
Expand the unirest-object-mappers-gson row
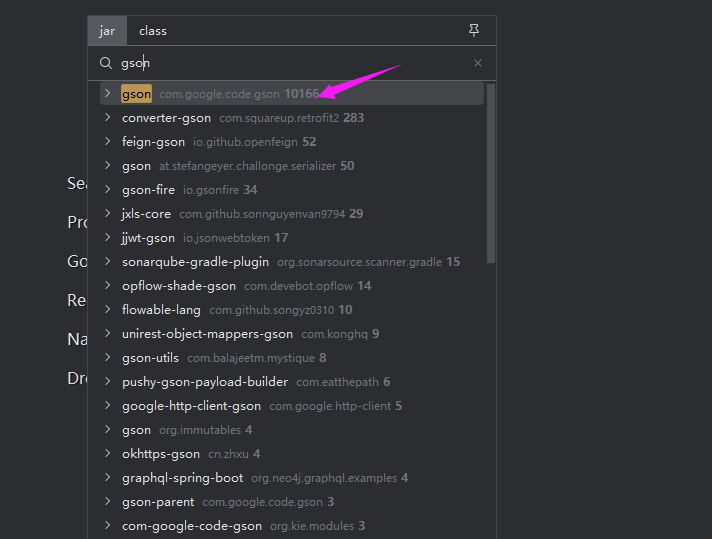[108, 334]
